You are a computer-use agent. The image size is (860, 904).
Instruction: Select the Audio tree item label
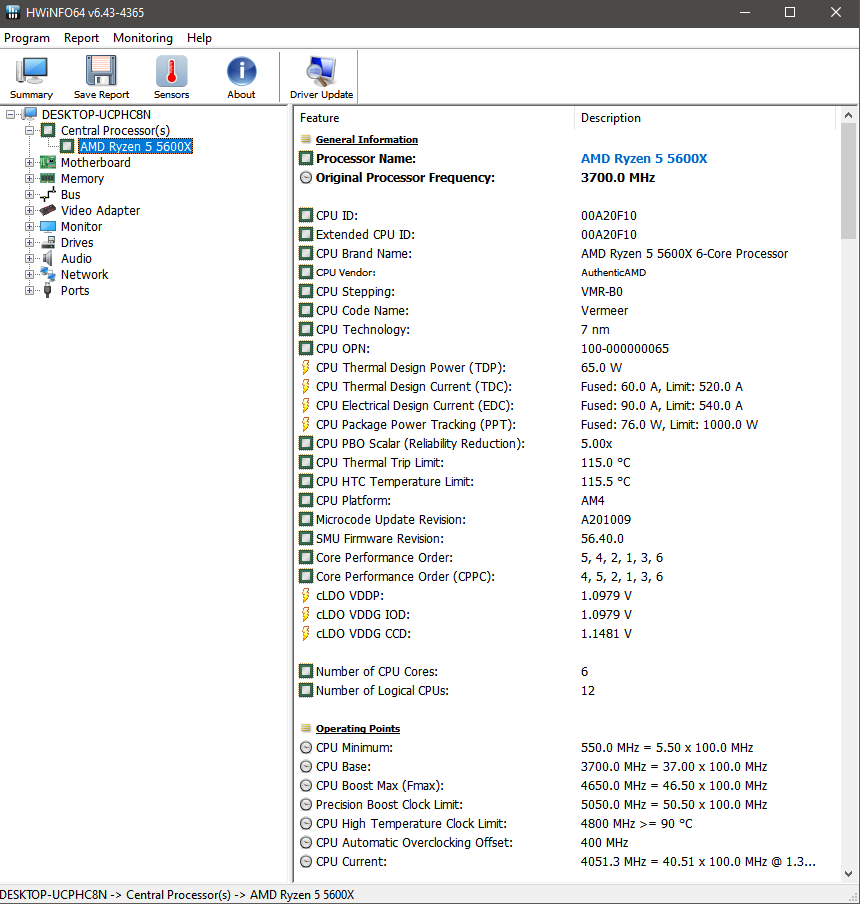[77, 258]
